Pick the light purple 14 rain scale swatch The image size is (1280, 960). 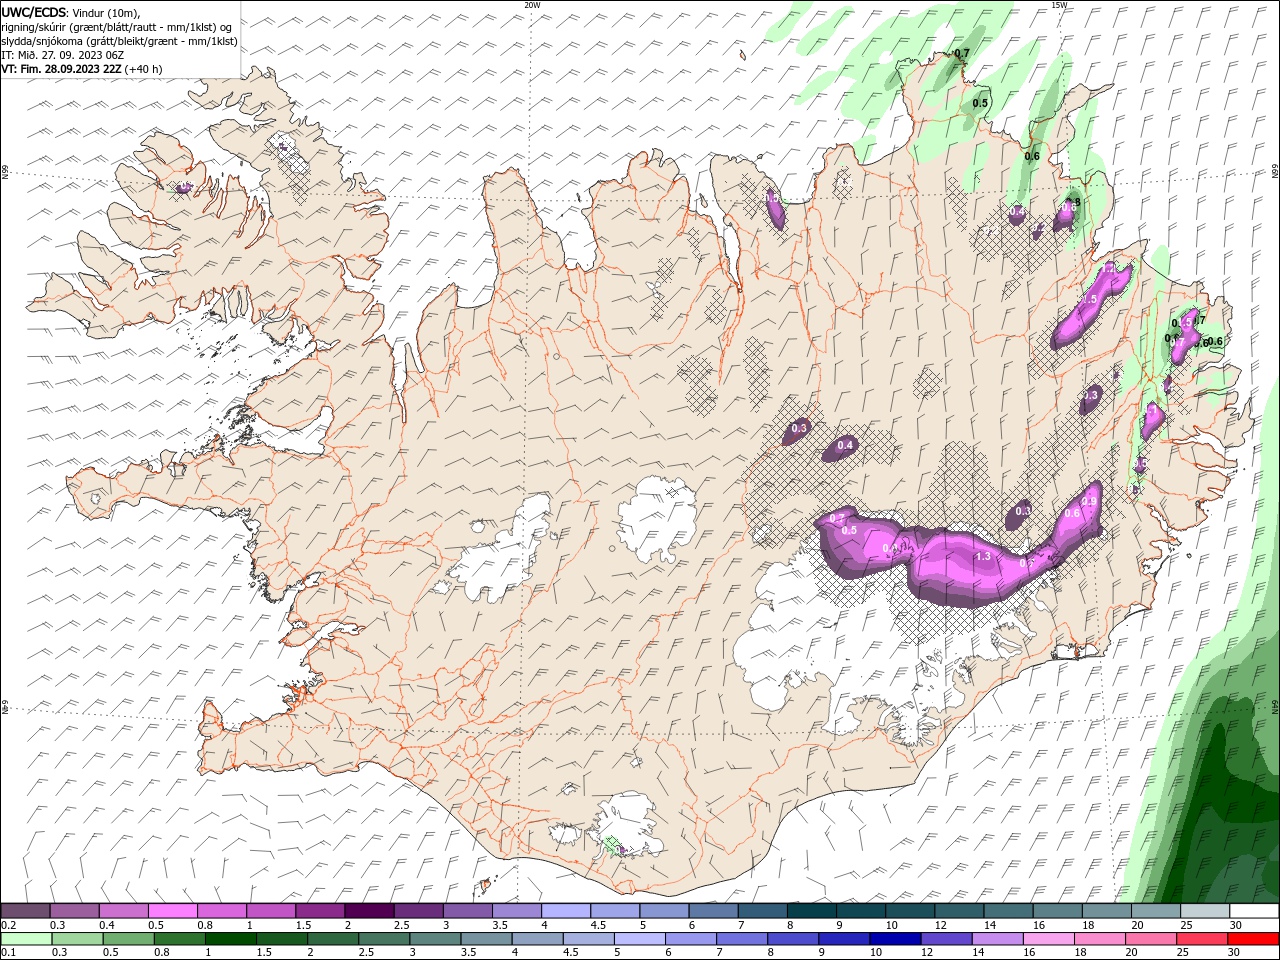998,939
